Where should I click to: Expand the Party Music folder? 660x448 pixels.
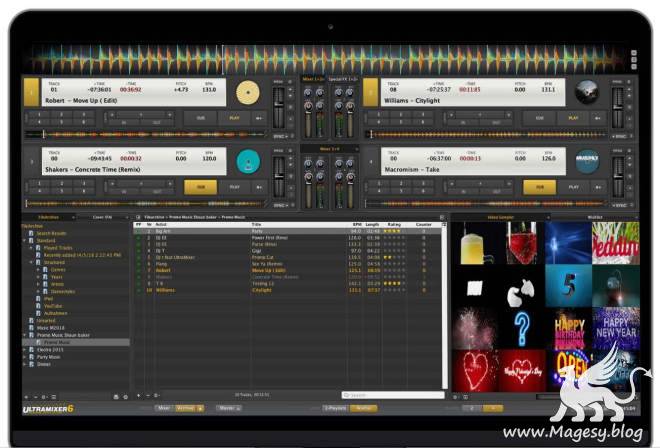point(24,357)
